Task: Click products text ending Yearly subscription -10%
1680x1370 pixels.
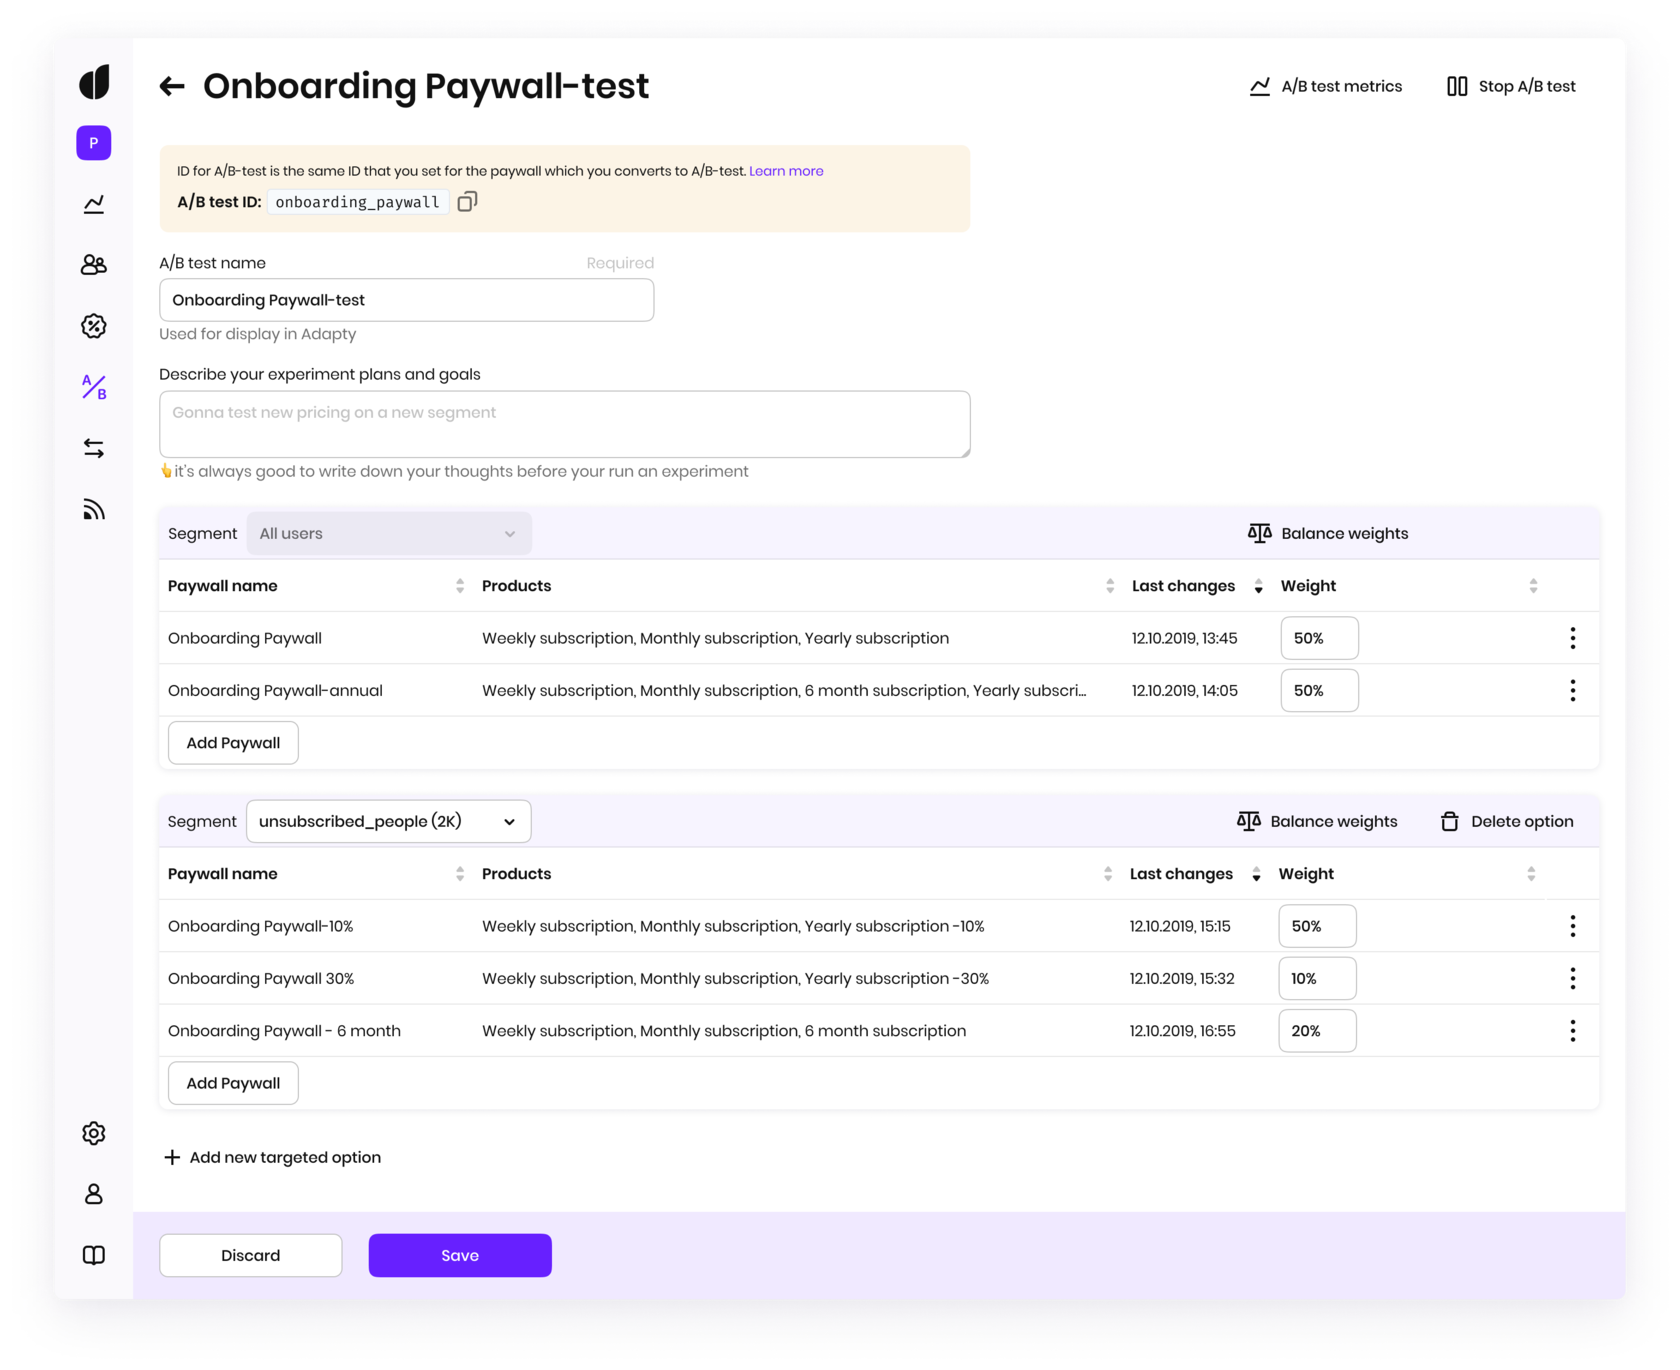Action: click(733, 926)
